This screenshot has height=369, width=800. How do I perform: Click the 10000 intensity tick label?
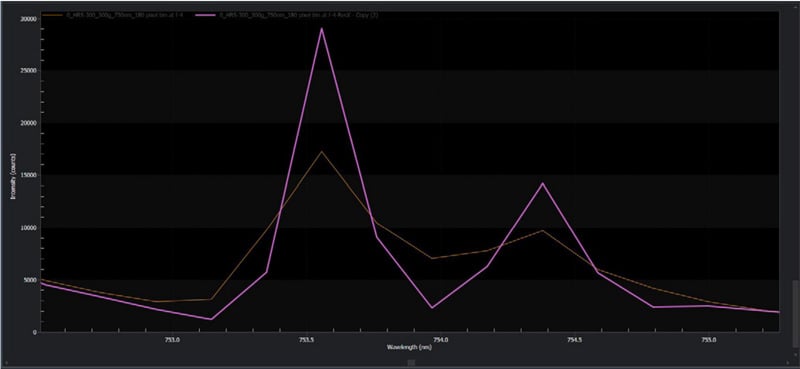tap(29, 228)
